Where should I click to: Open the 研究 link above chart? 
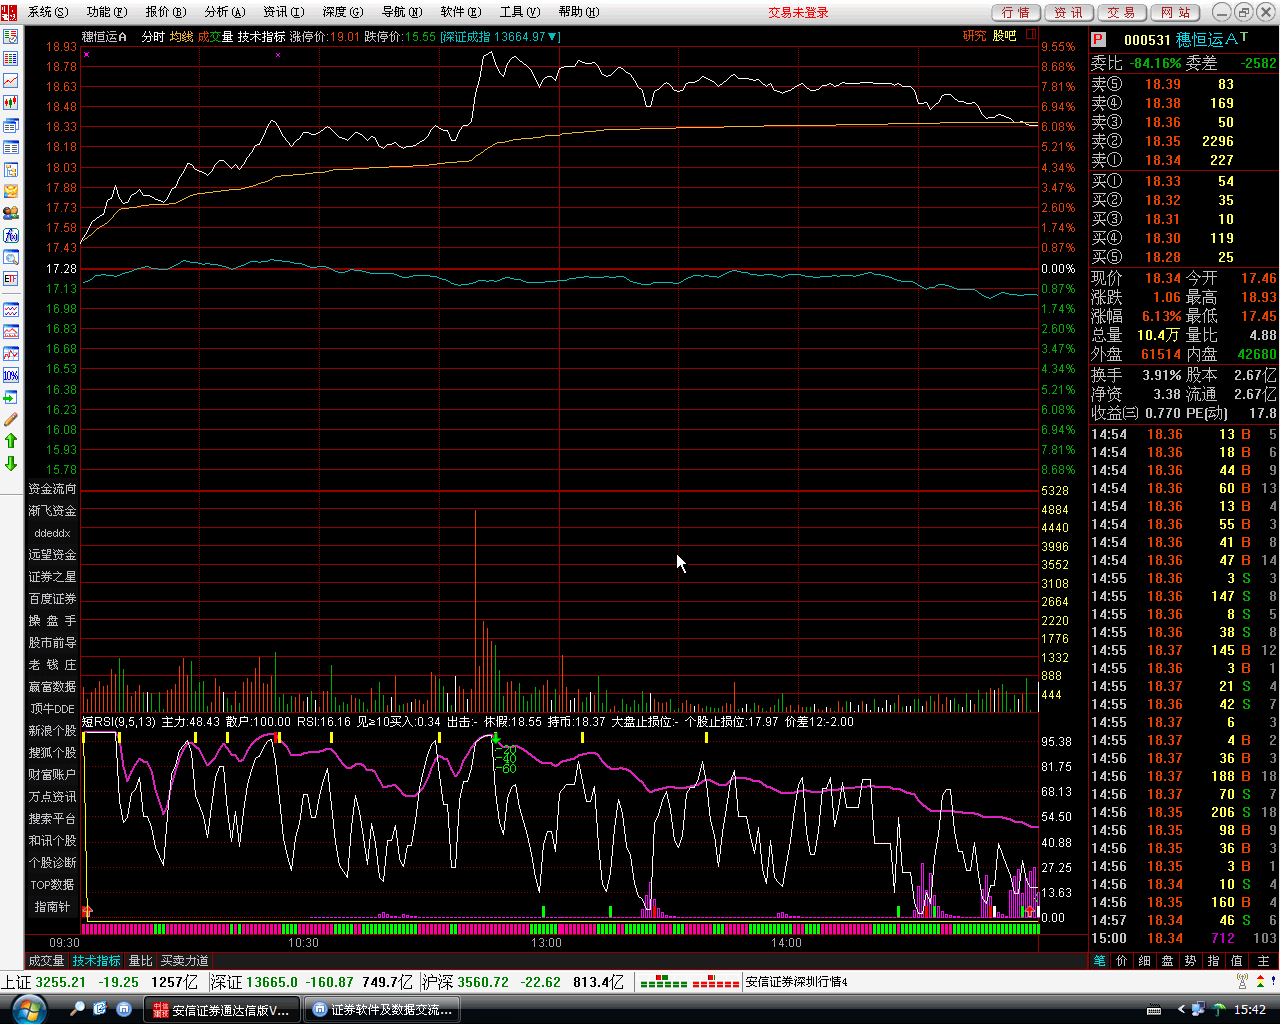point(974,36)
